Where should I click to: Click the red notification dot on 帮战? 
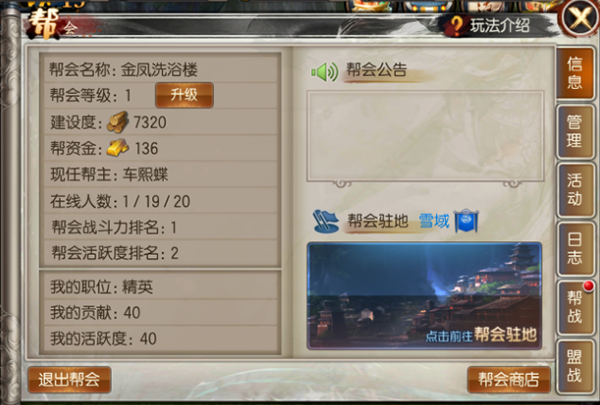589,286
